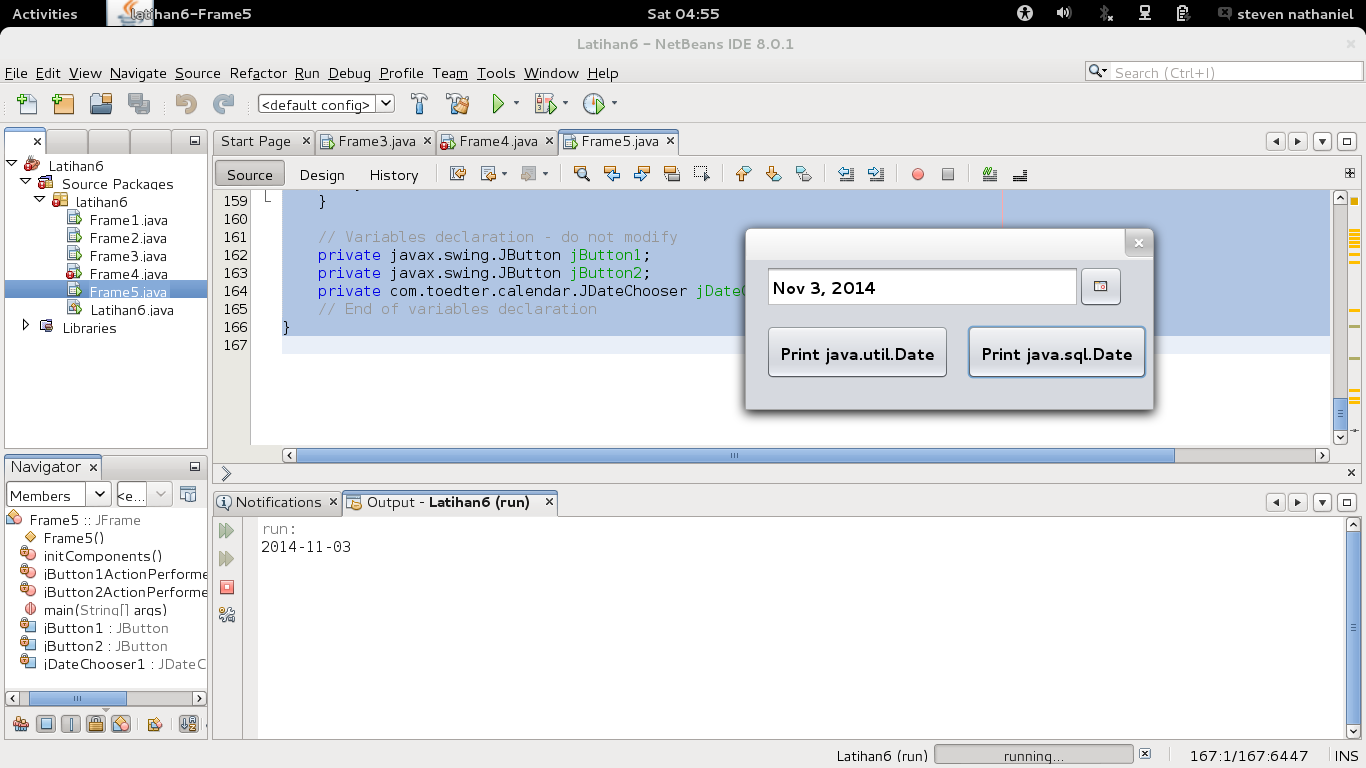The height and width of the screenshot is (768, 1366).
Task: Run the project with the green play icon
Action: 497,103
